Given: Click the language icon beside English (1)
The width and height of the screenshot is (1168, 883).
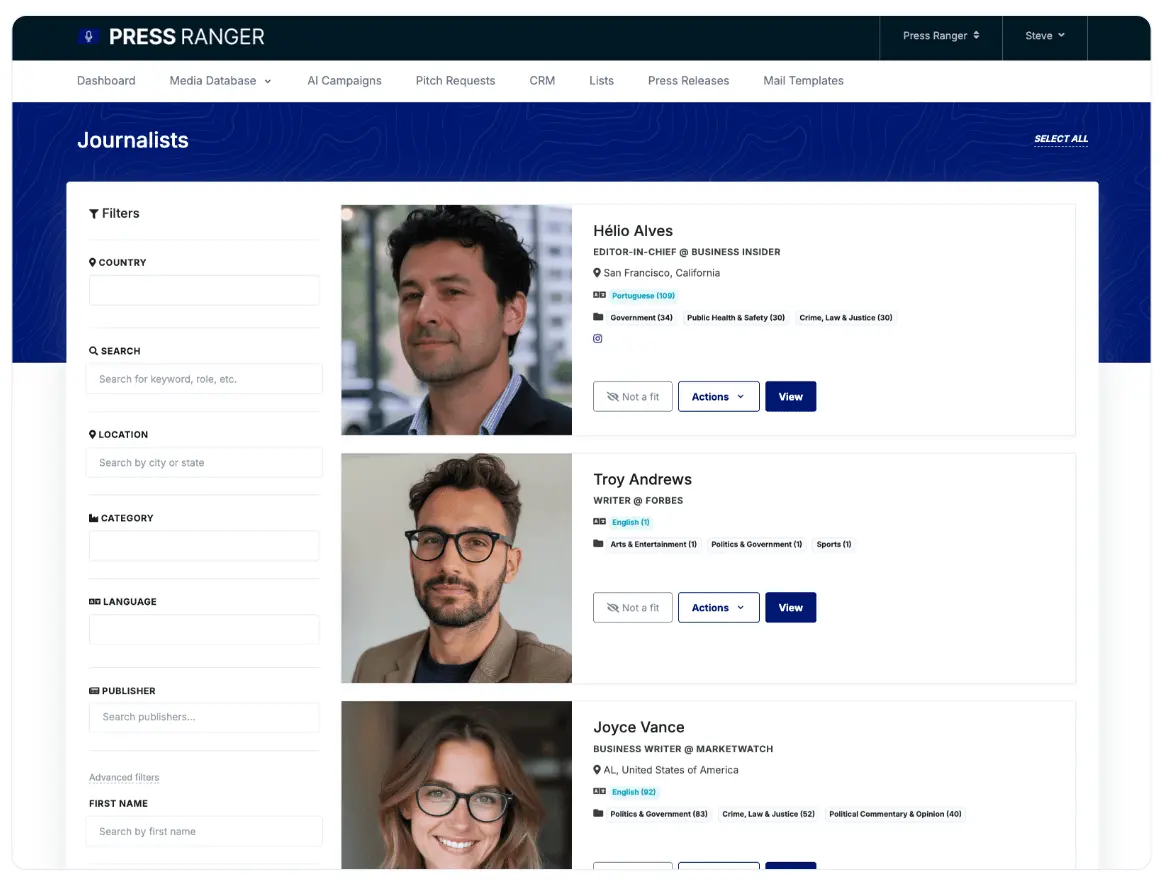Looking at the screenshot, I should (600, 522).
